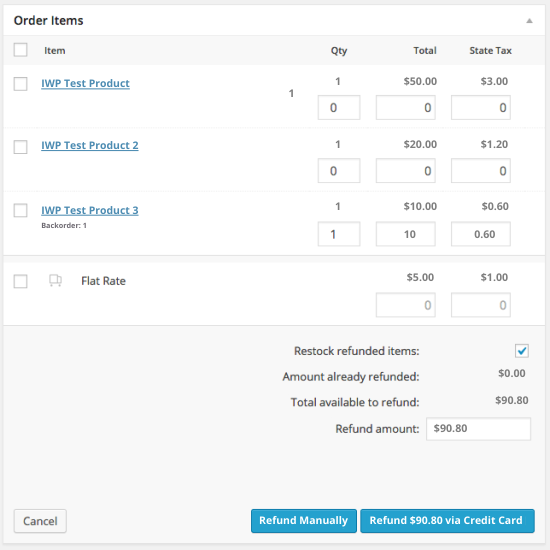Select the IWP Test Product 2 checkbox

20,147
